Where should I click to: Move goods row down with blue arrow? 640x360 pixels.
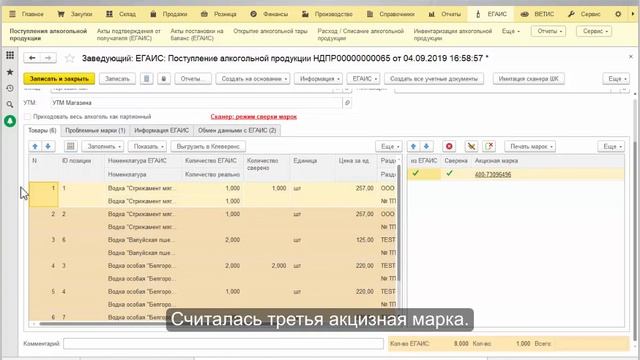pyautogui.click(x=48, y=146)
